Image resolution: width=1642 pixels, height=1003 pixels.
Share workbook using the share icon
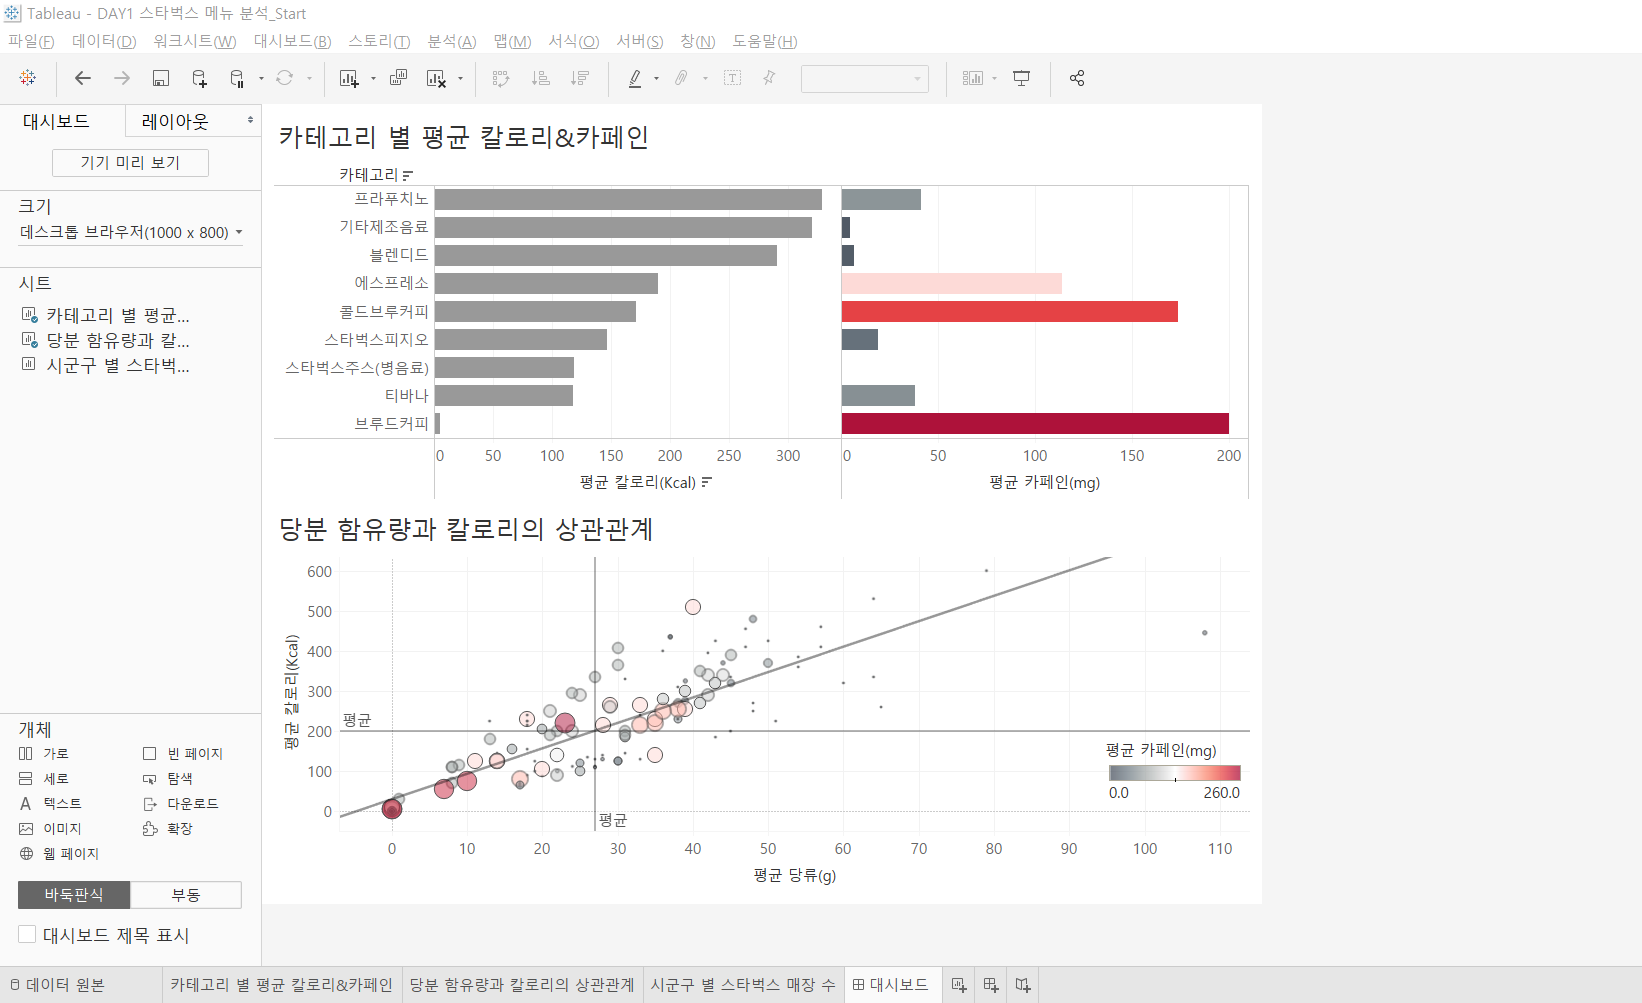click(1077, 78)
